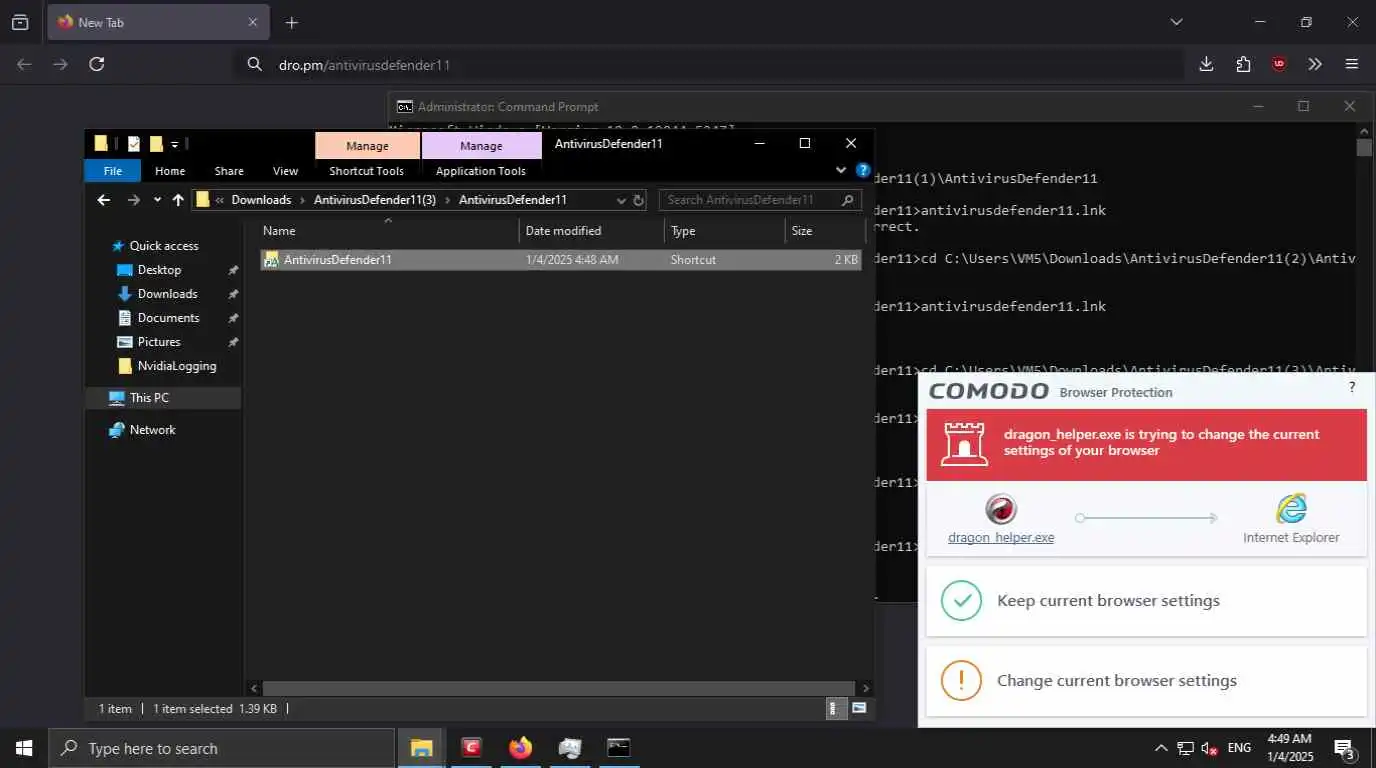Viewport: 1376px width, 768px height.
Task: Click AntivirusDefender11(3) breadcrumb segment
Action: pos(375,200)
